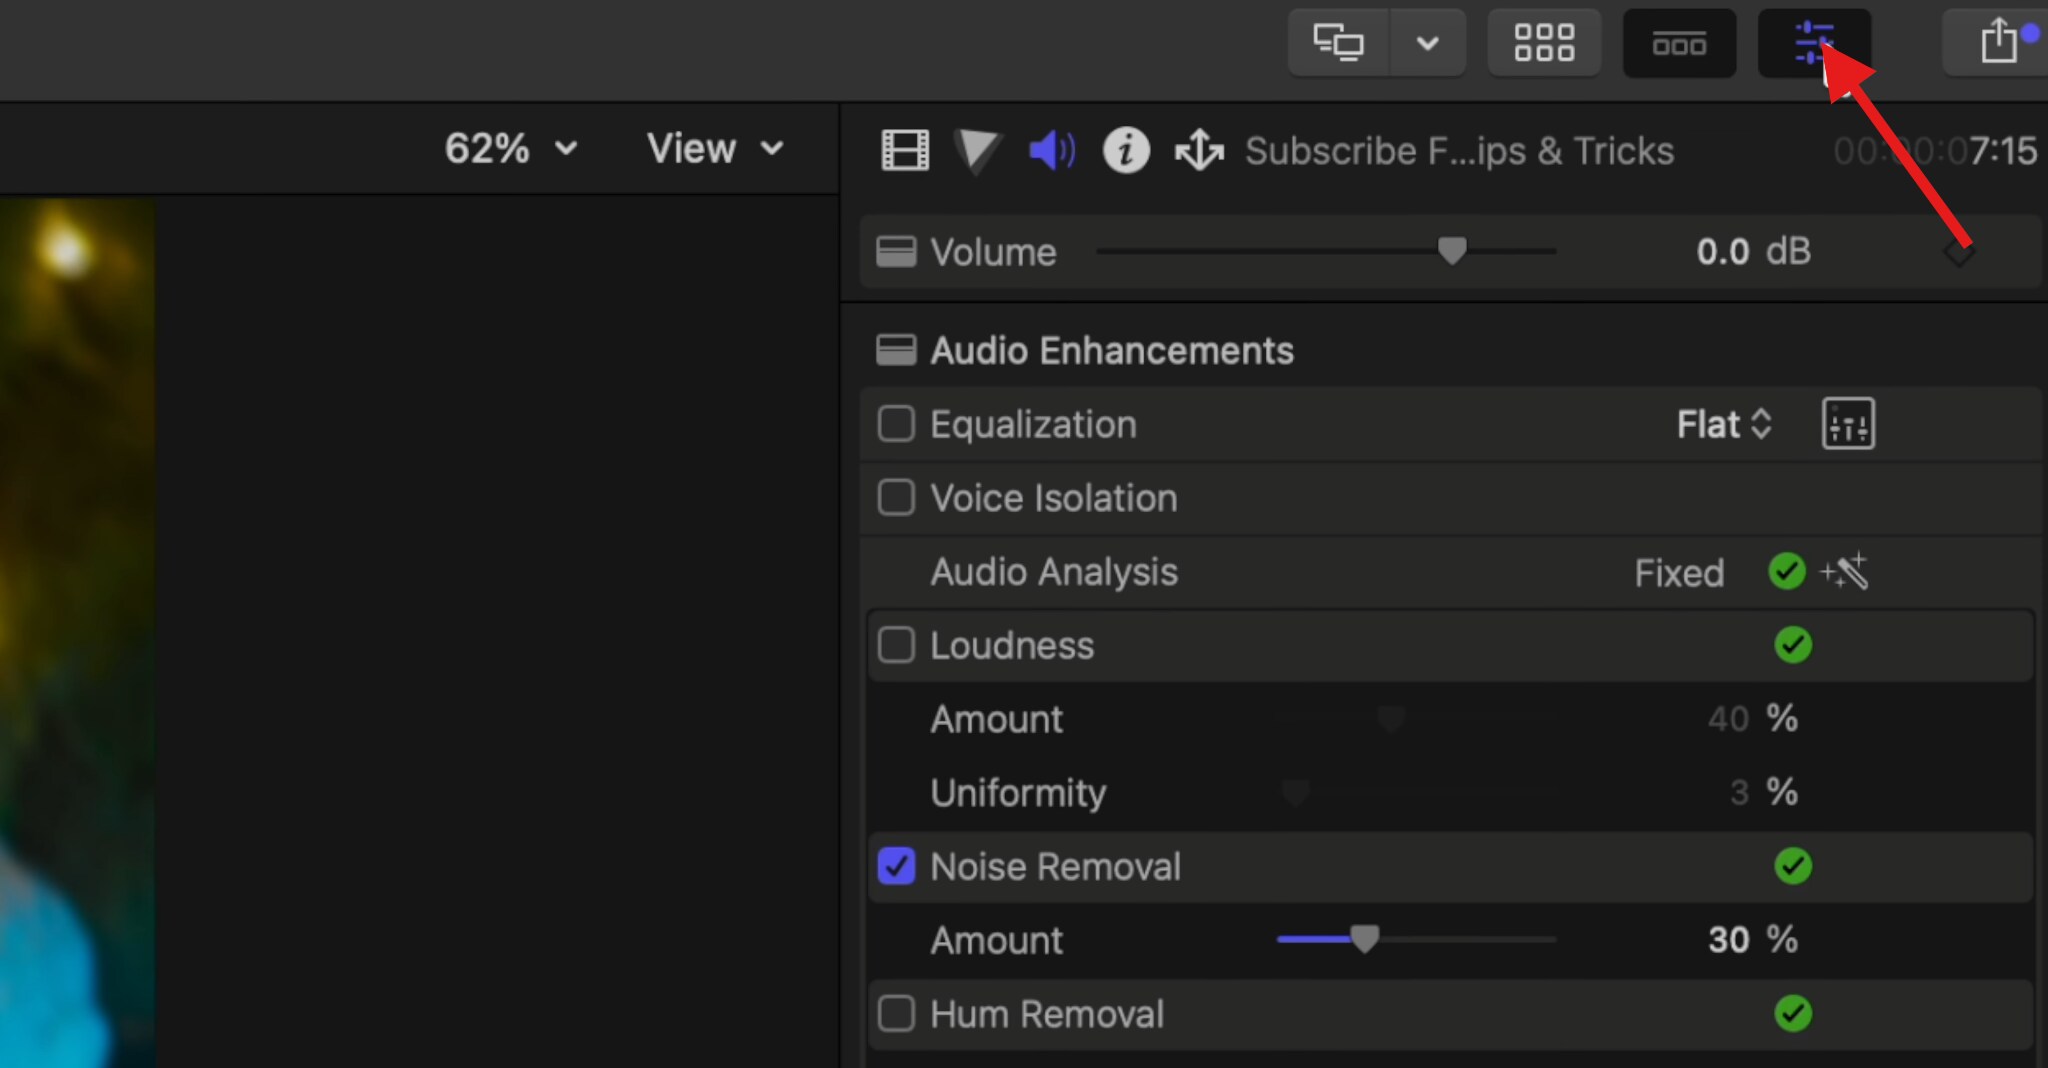
Task: Click the browser grid view icon
Action: click(x=1543, y=42)
